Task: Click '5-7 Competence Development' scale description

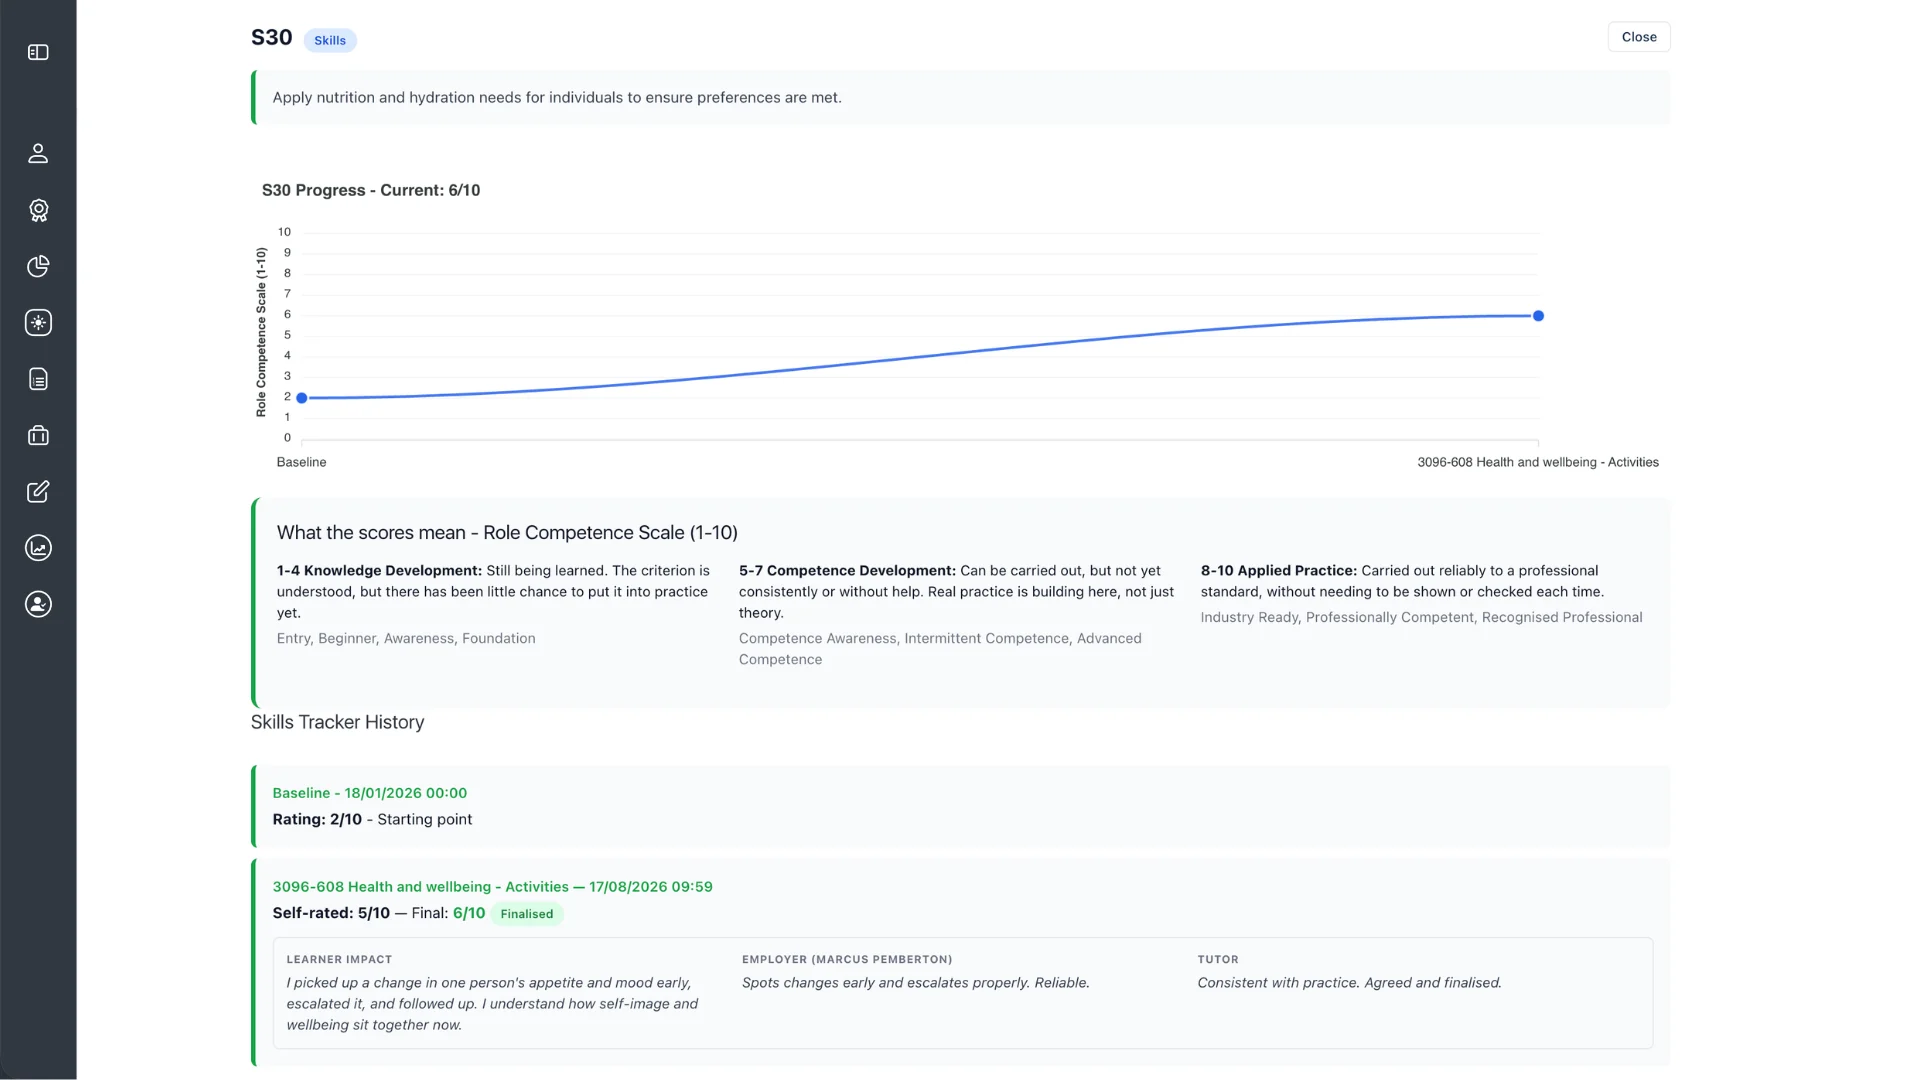Action: click(957, 591)
